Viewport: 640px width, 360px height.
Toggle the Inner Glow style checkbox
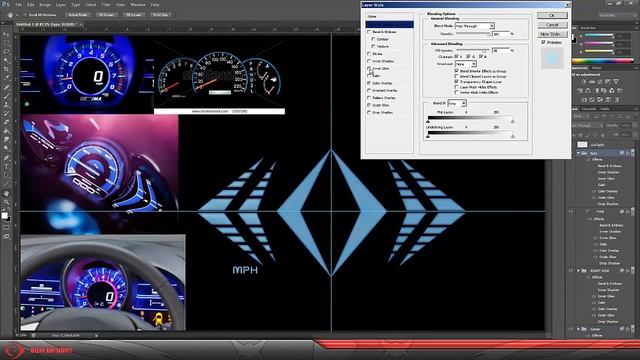[369, 68]
